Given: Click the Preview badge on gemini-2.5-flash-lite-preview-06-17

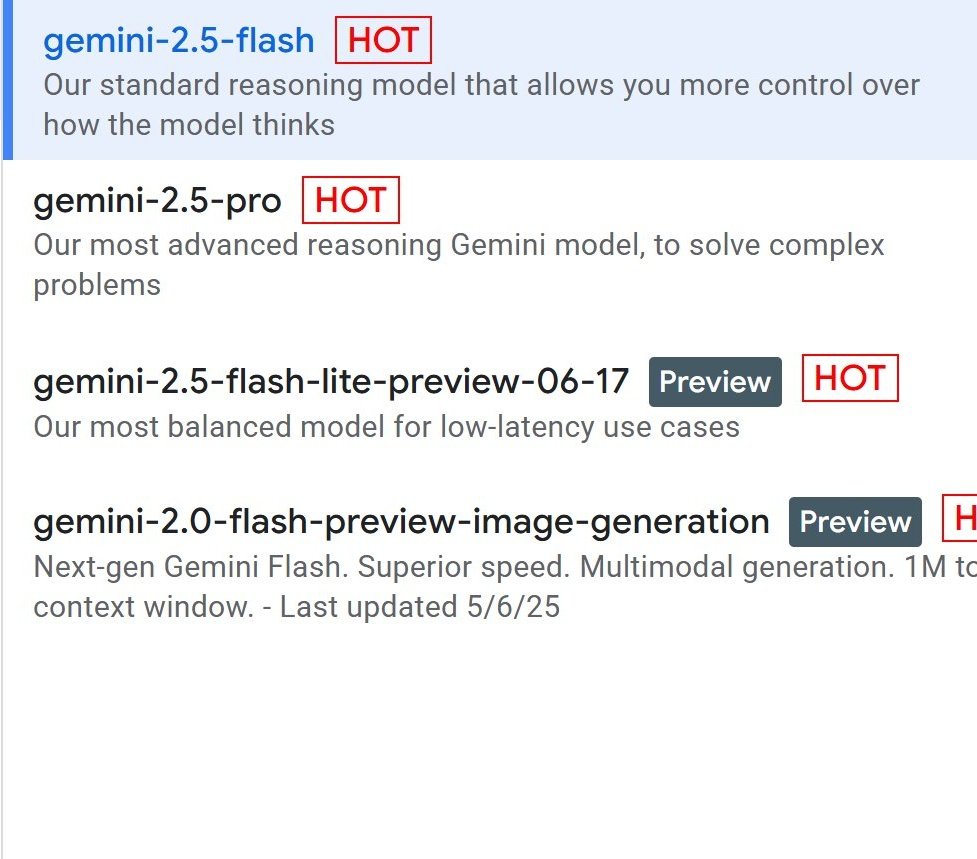Looking at the screenshot, I should [x=714, y=381].
